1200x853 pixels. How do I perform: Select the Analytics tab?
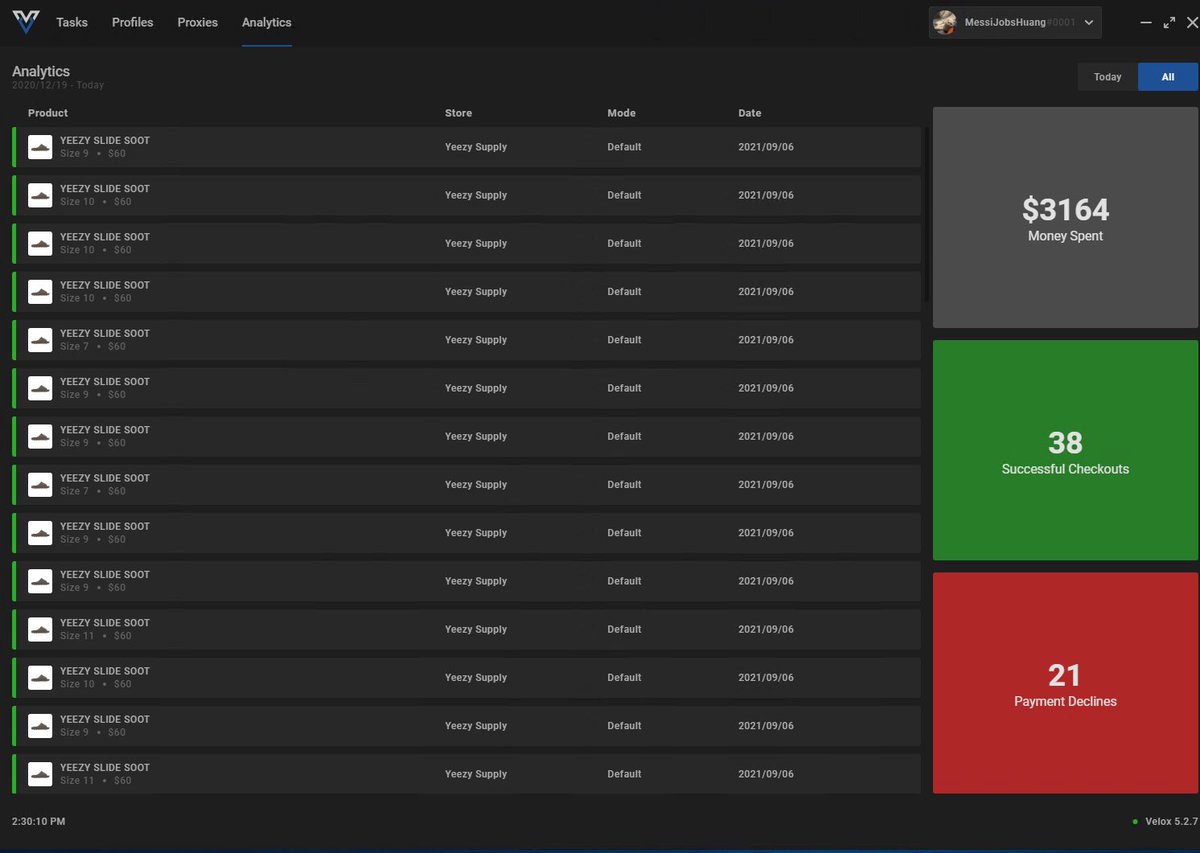[267, 22]
